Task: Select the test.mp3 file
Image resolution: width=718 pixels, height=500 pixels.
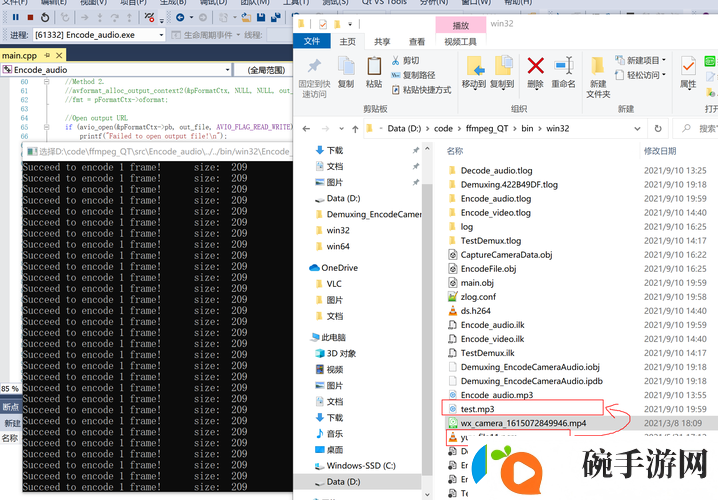Action: pyautogui.click(x=477, y=409)
